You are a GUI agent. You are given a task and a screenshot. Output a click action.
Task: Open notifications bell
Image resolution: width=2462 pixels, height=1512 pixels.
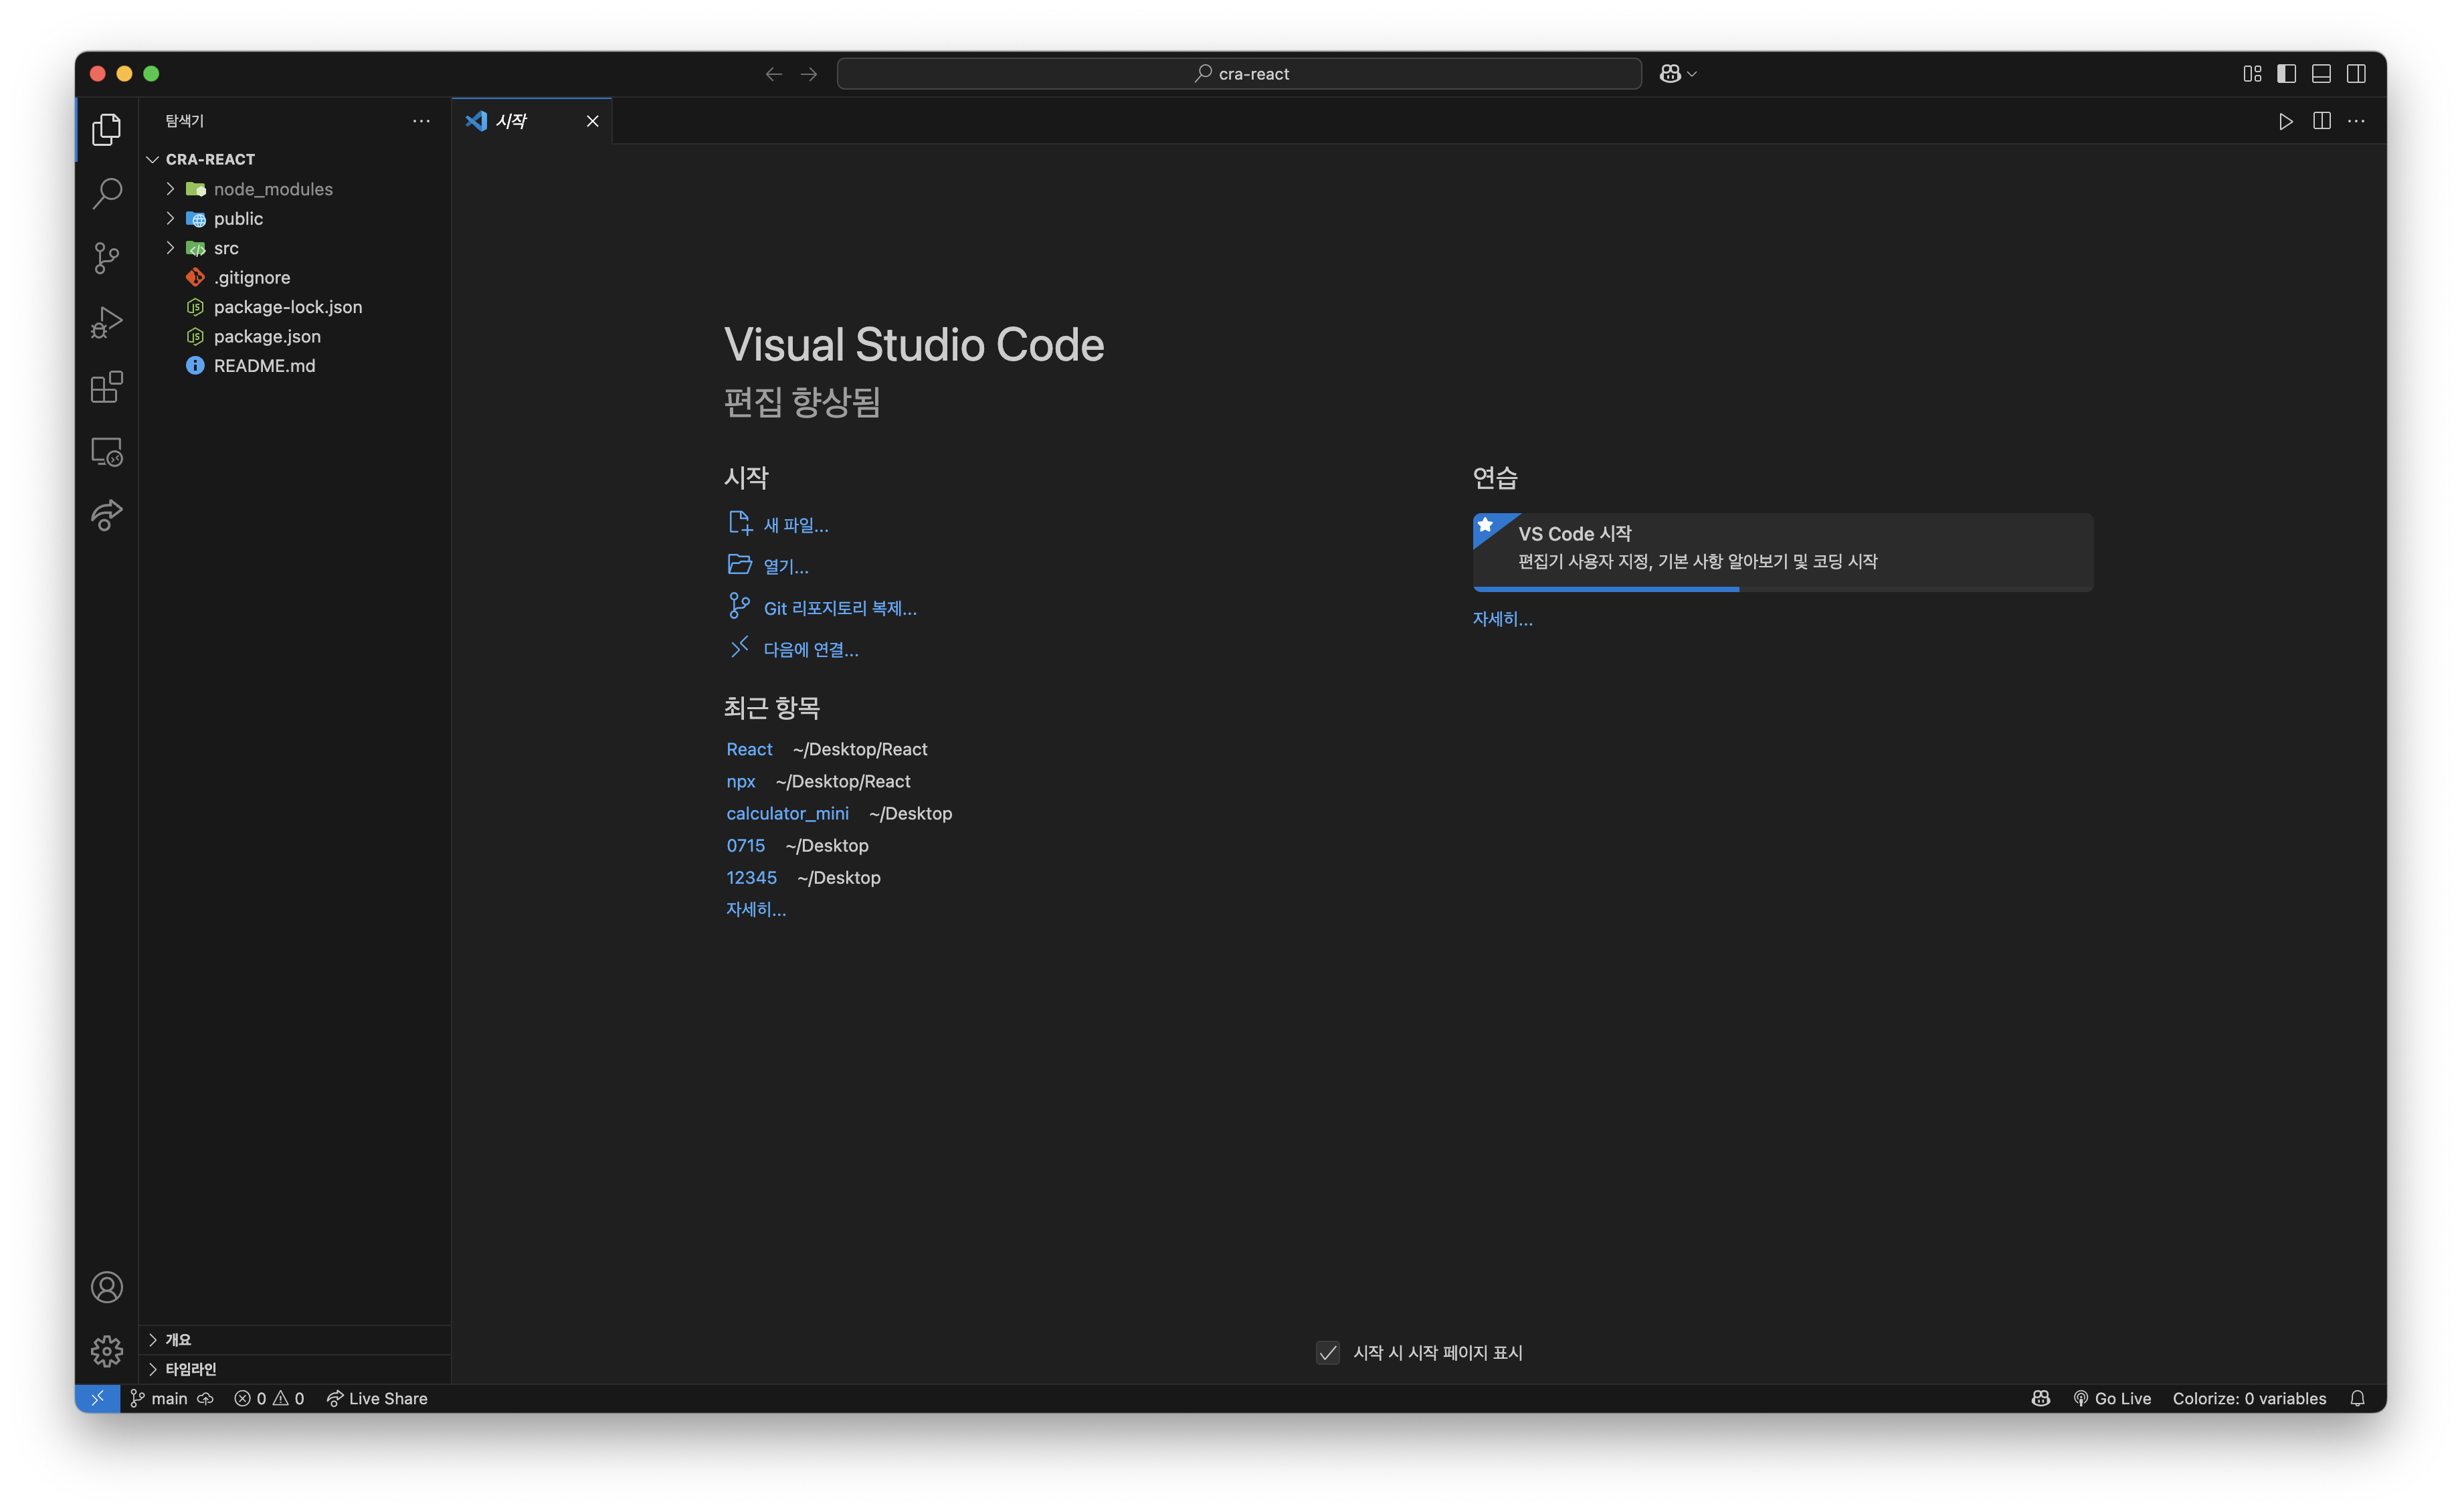coord(2357,1398)
